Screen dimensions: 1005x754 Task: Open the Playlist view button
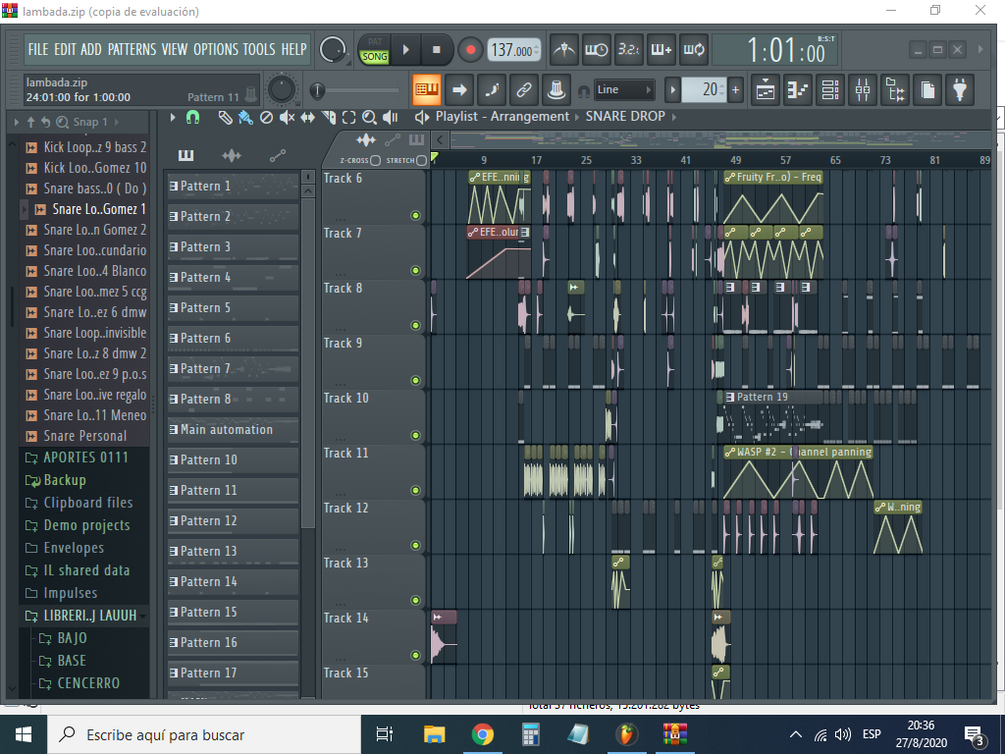tap(765, 90)
